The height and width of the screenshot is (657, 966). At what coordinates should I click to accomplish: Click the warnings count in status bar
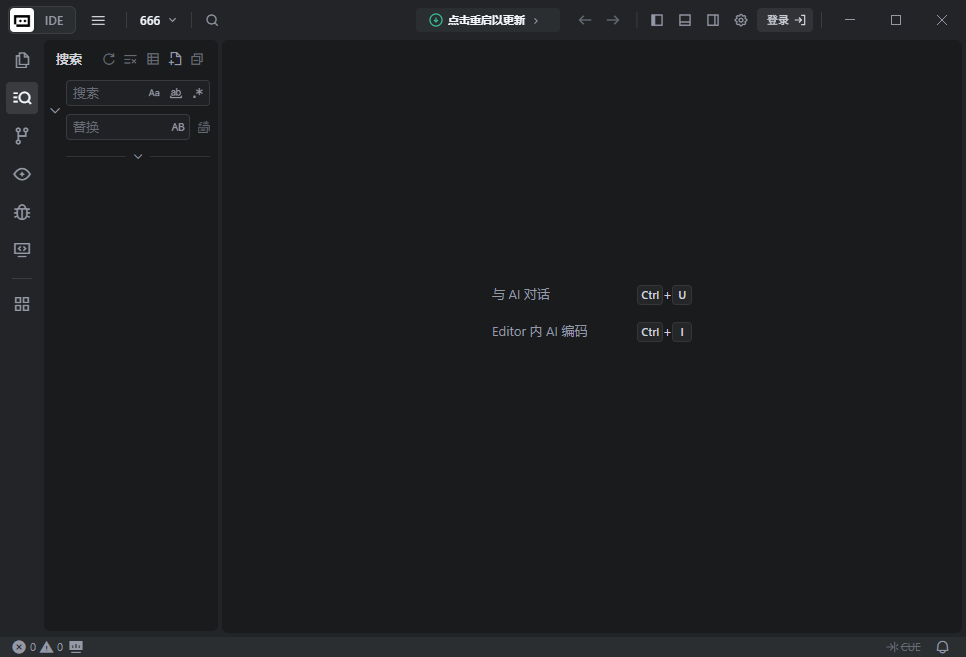[52, 647]
